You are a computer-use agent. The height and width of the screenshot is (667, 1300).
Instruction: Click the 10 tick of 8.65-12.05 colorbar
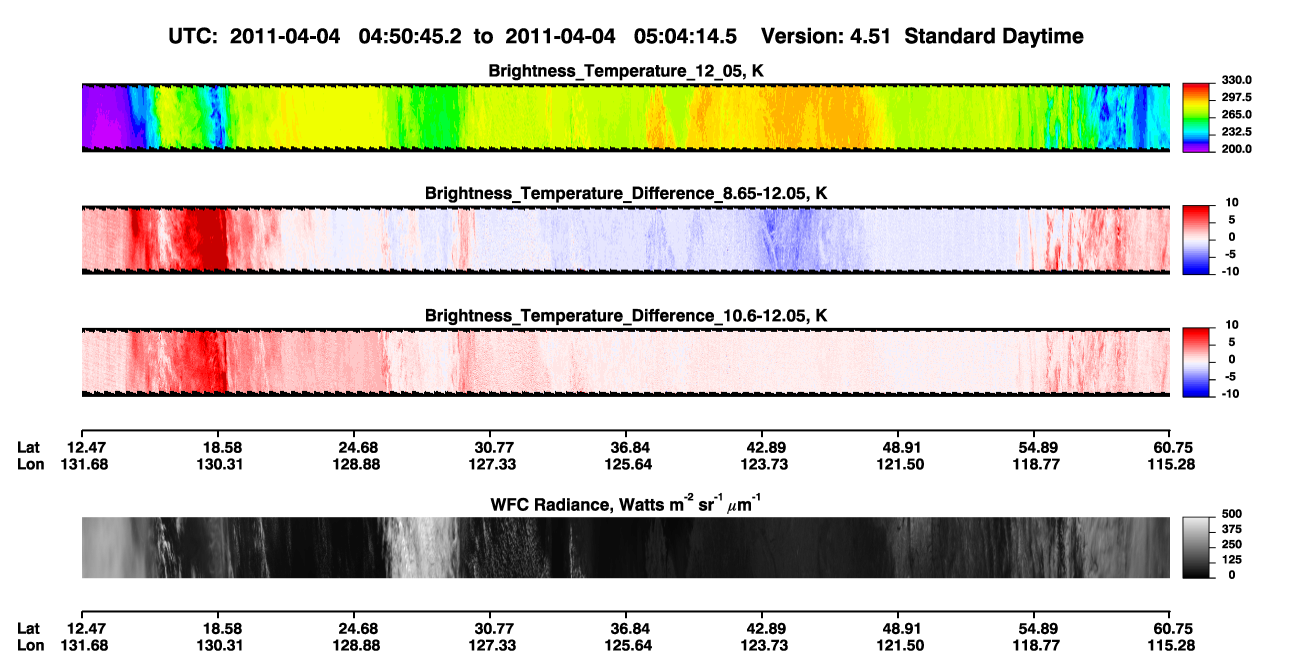tap(1232, 203)
